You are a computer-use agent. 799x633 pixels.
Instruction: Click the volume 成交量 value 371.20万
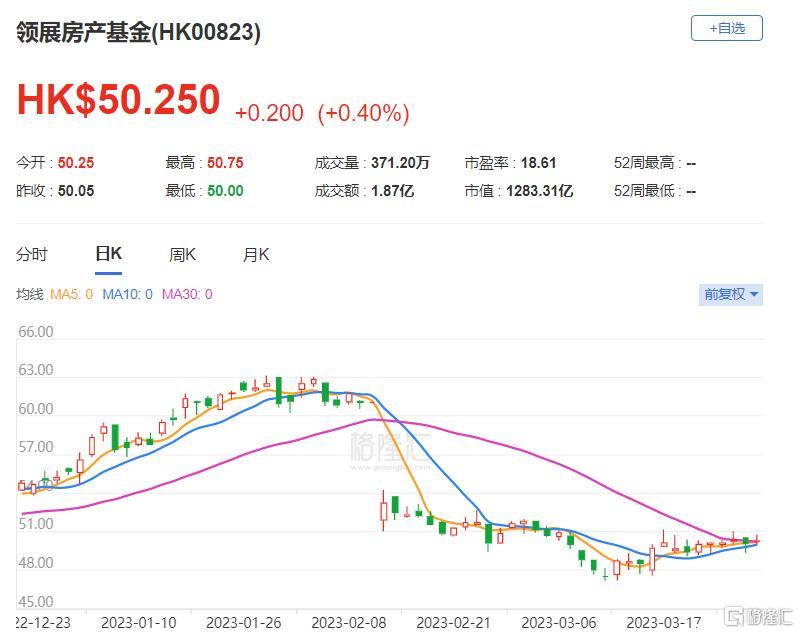point(401,163)
